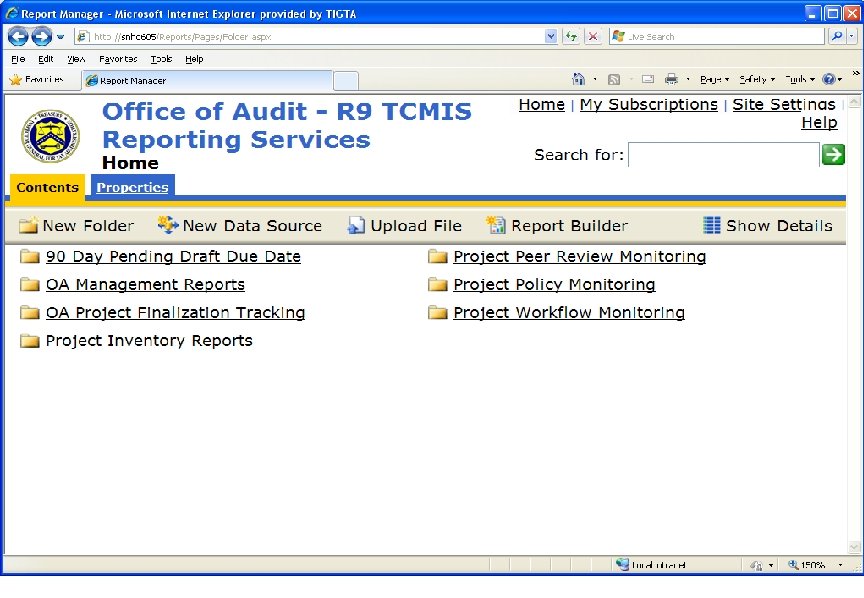Click the Search for text field
Screen dimensions: 864x598
point(723,154)
